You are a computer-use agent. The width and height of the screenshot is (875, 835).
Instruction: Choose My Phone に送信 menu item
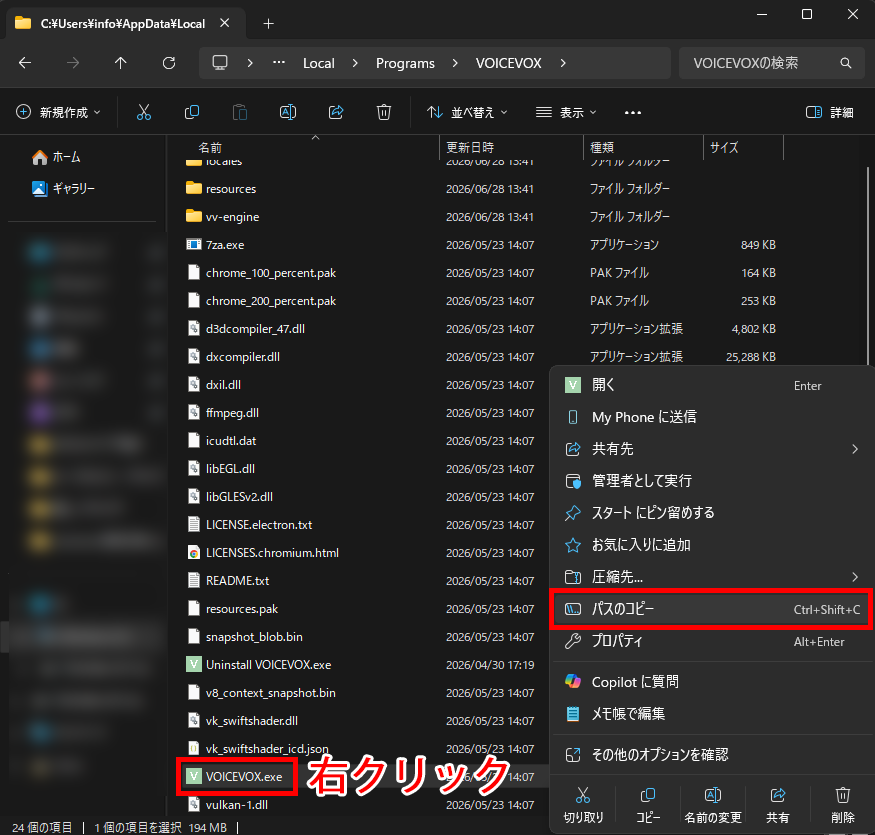tap(711, 417)
